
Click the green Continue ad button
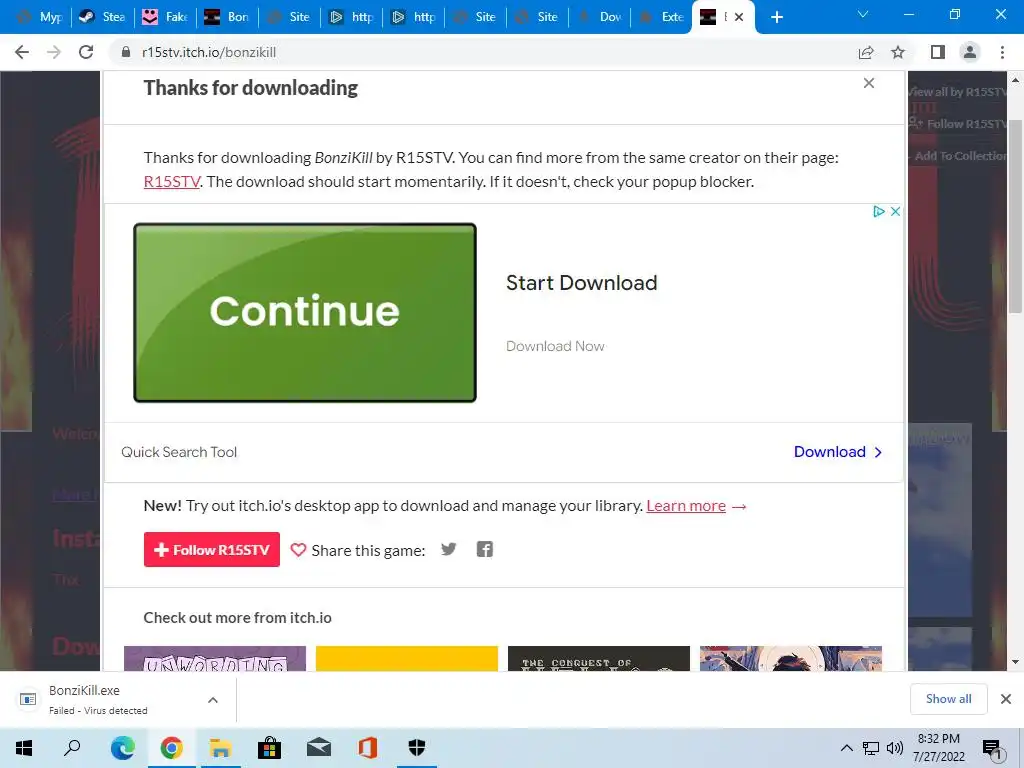click(305, 312)
